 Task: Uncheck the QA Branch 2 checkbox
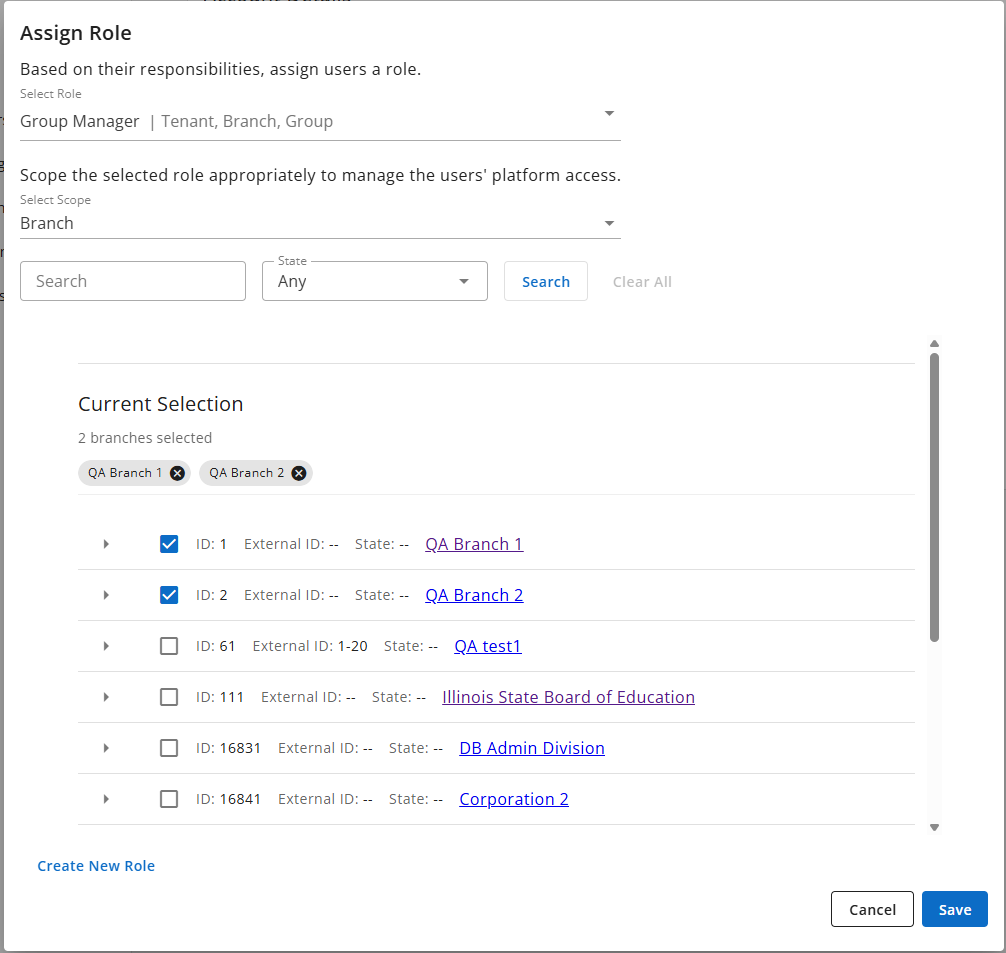[x=169, y=595]
